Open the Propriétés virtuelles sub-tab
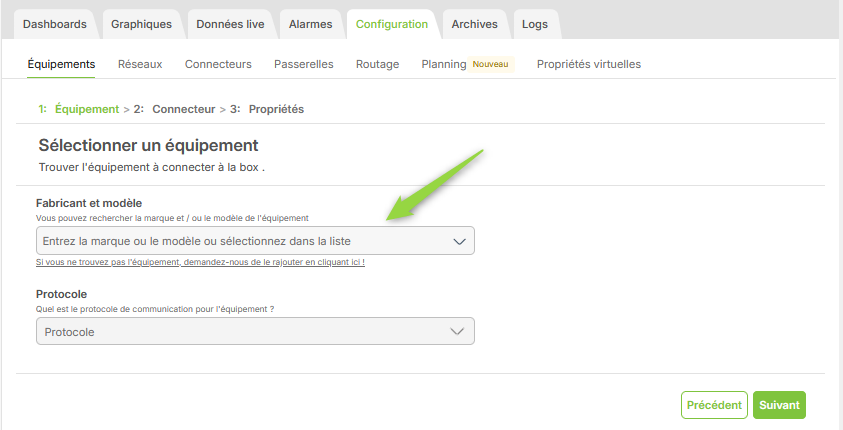The height and width of the screenshot is (430, 843). tap(589, 64)
